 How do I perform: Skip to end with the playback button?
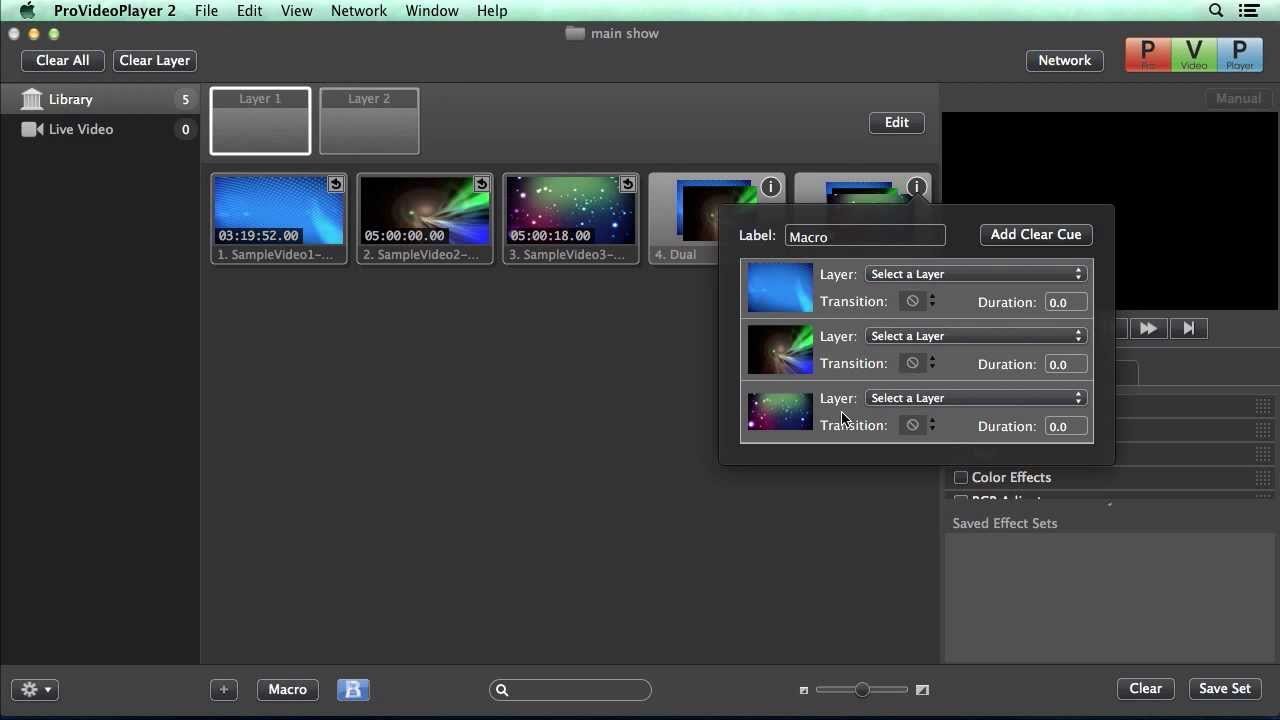coord(1188,328)
